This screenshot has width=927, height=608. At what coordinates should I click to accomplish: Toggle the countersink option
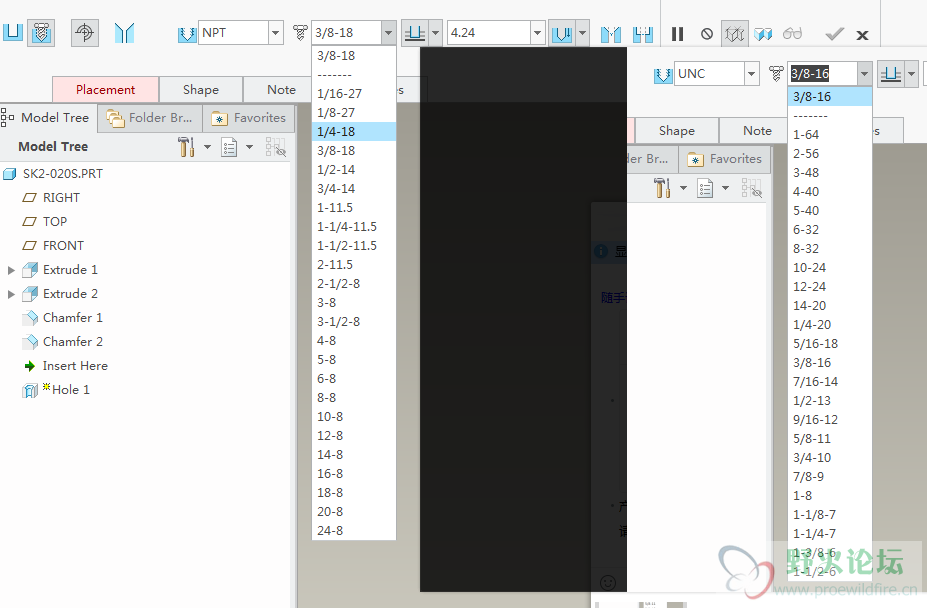tap(611, 34)
